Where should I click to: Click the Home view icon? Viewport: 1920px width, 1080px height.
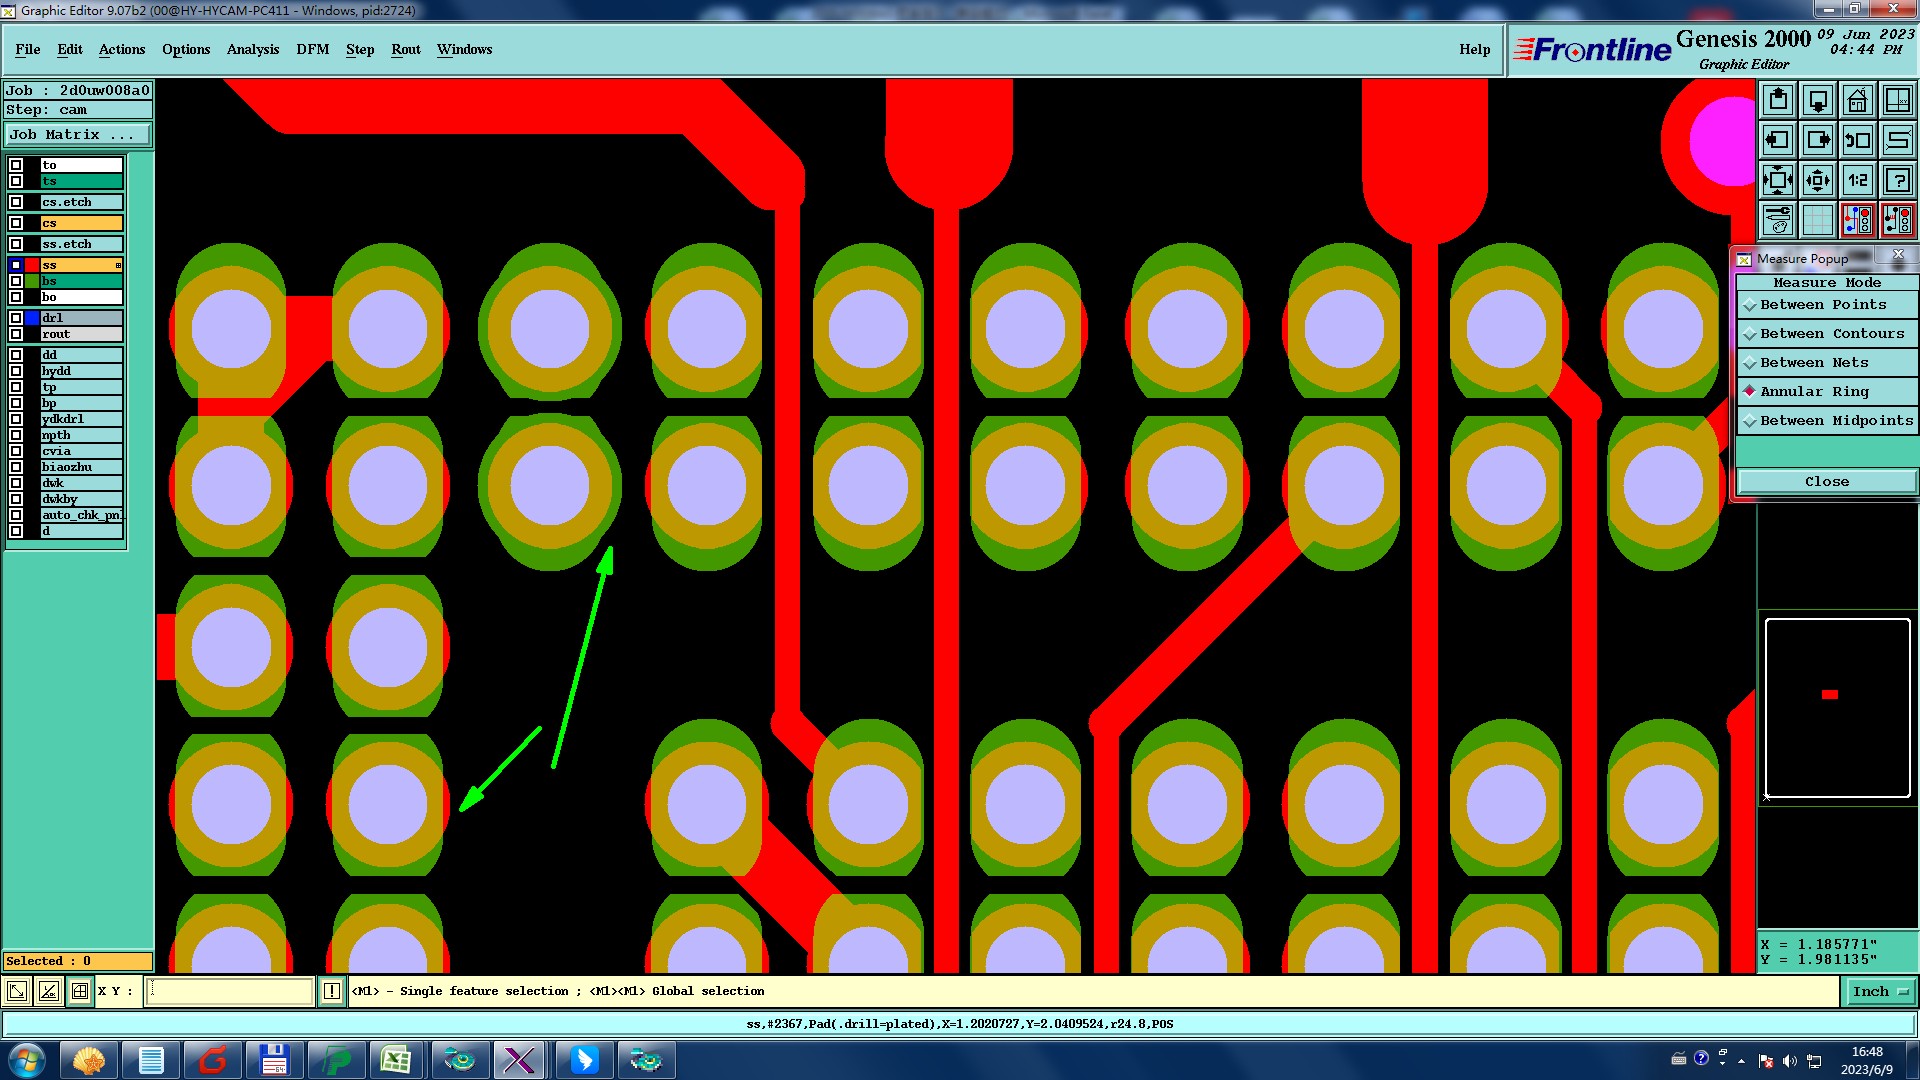1857,100
